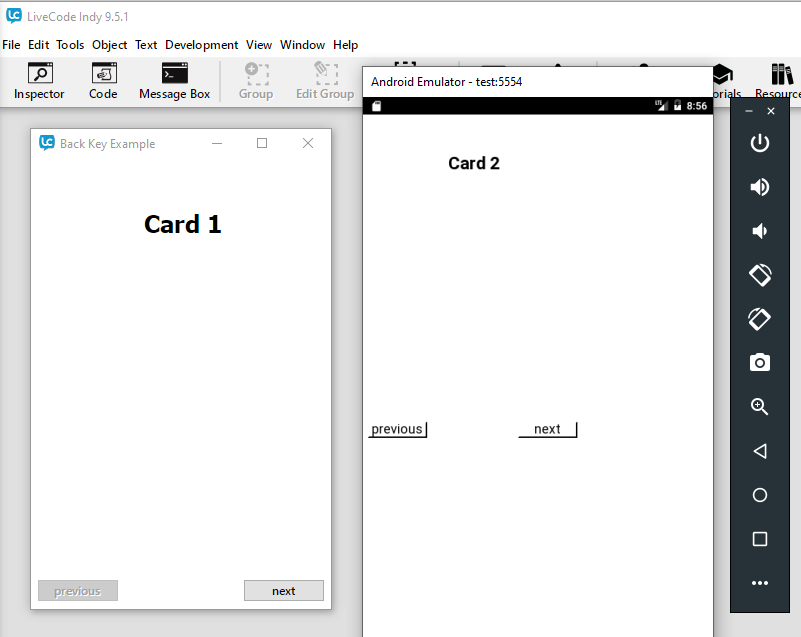Rotate the emulator left

pyautogui.click(x=760, y=275)
